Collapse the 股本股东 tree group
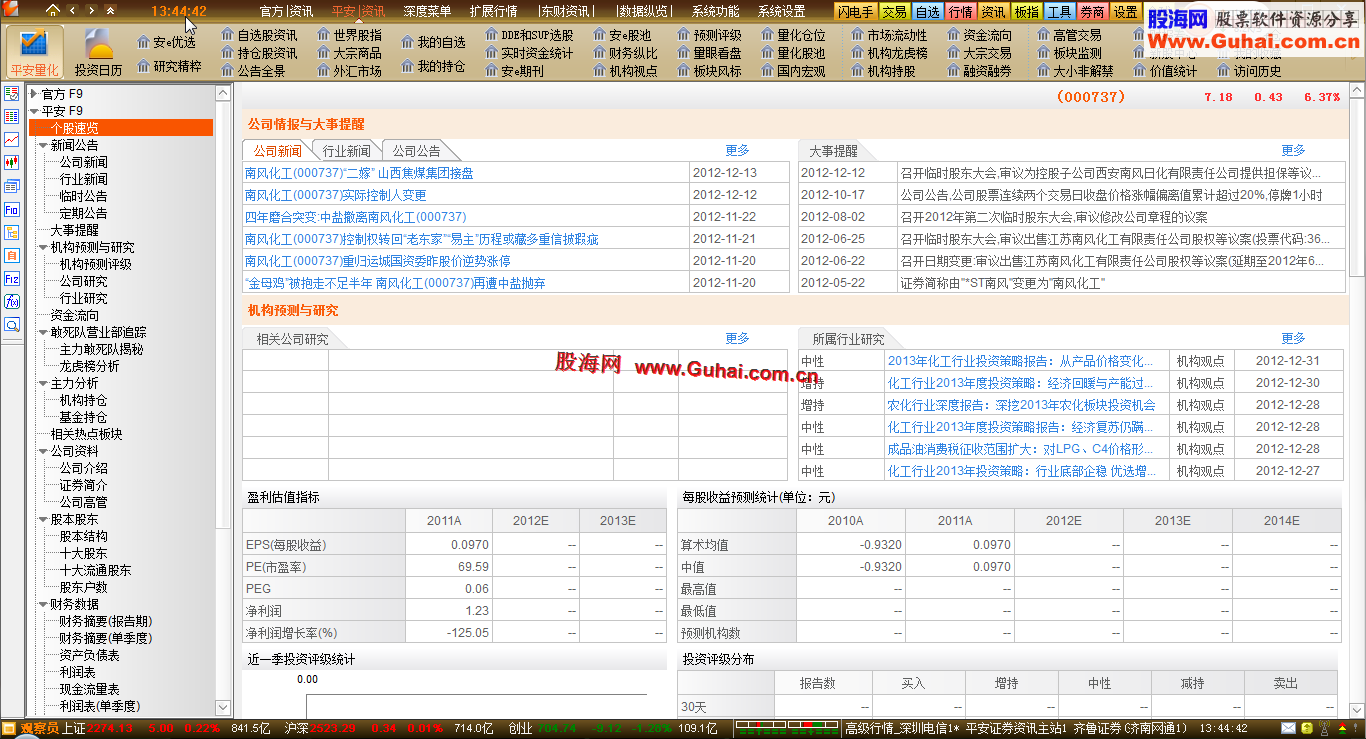Image resolution: width=1366 pixels, height=739 pixels. point(43,519)
